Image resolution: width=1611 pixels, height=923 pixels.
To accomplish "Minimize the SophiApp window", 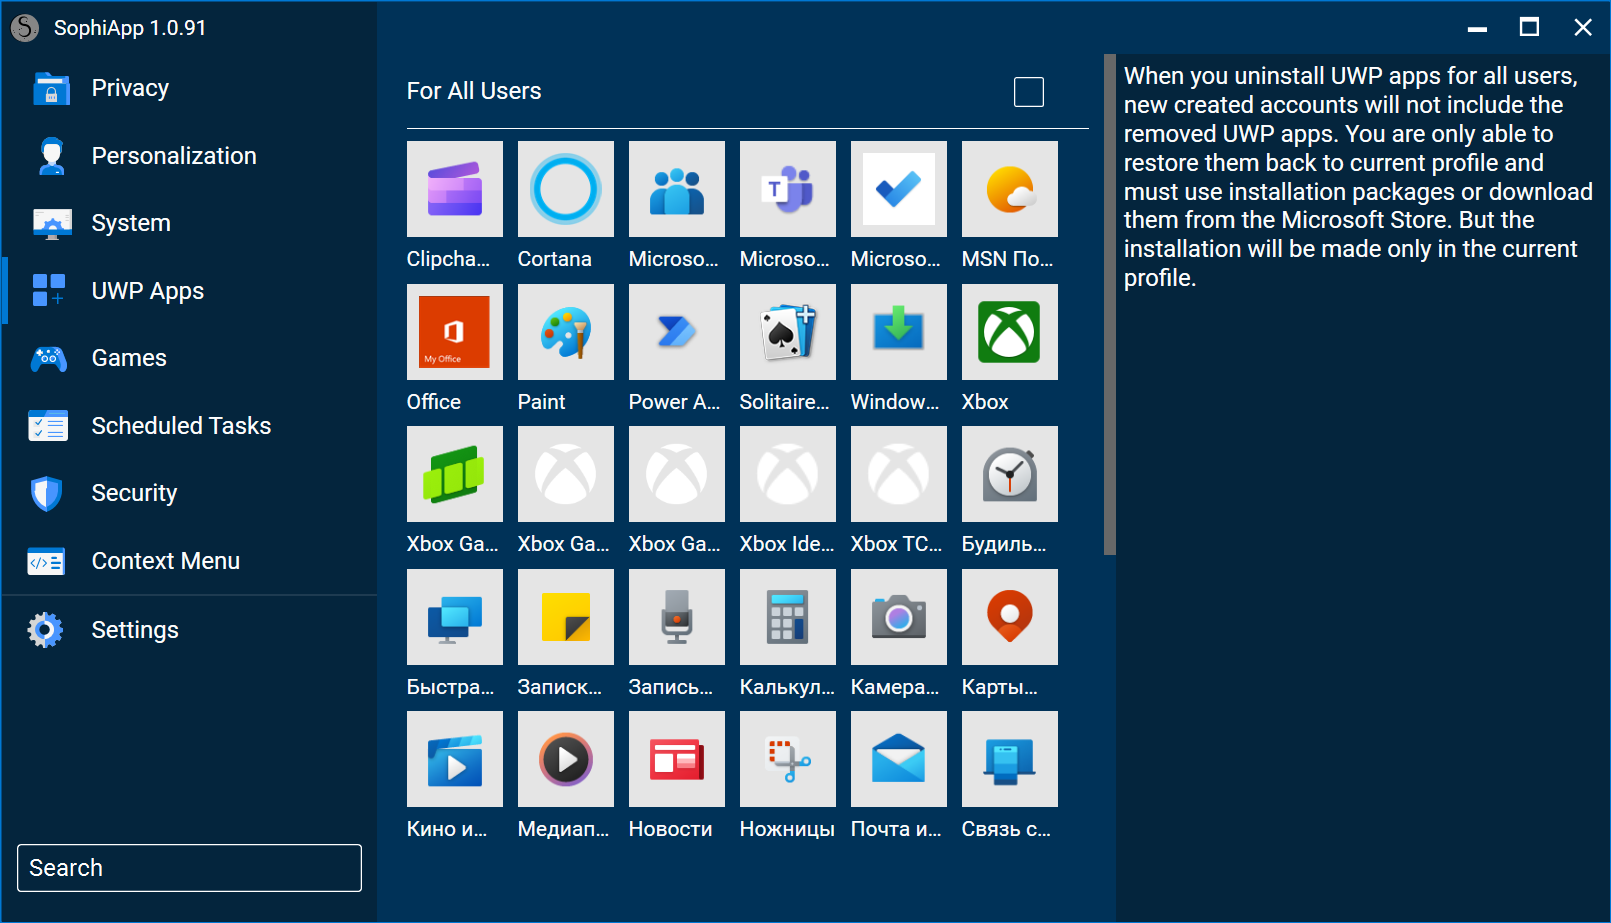I will tap(1477, 27).
